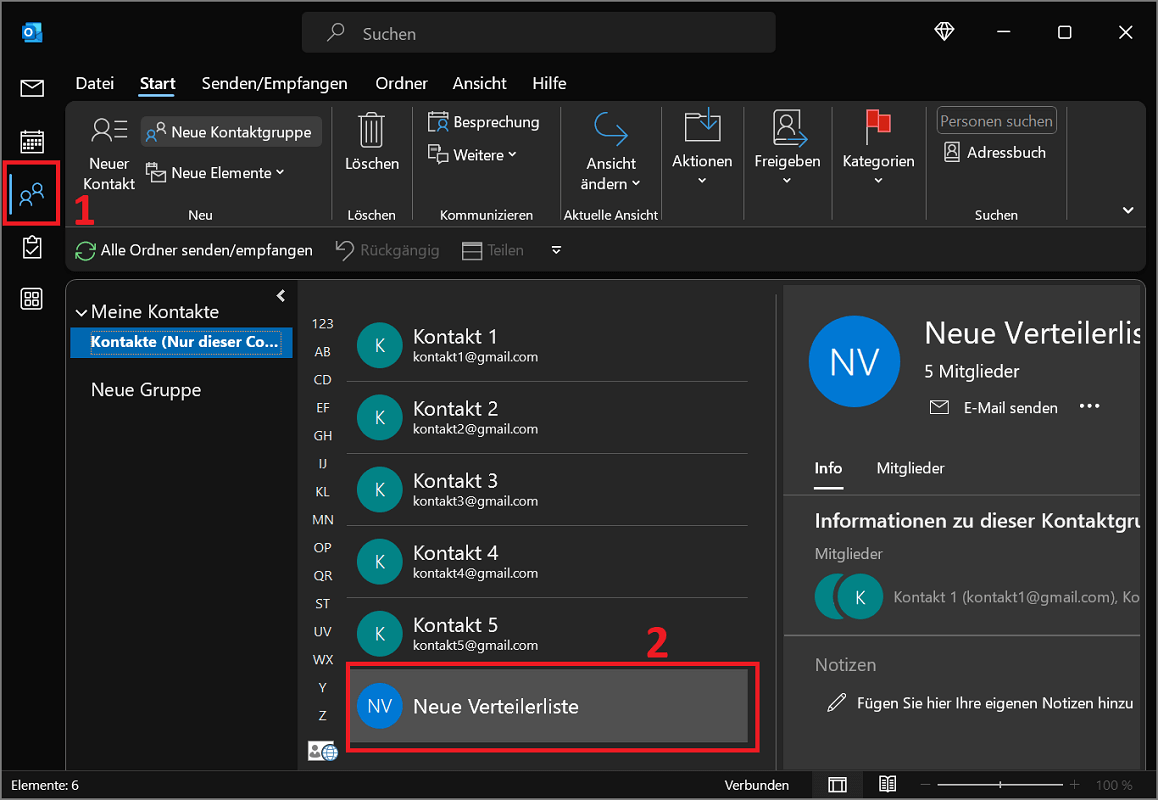The height and width of the screenshot is (800, 1158).
Task: Click Besprechung in Kommunizieren group
Action: [484, 122]
